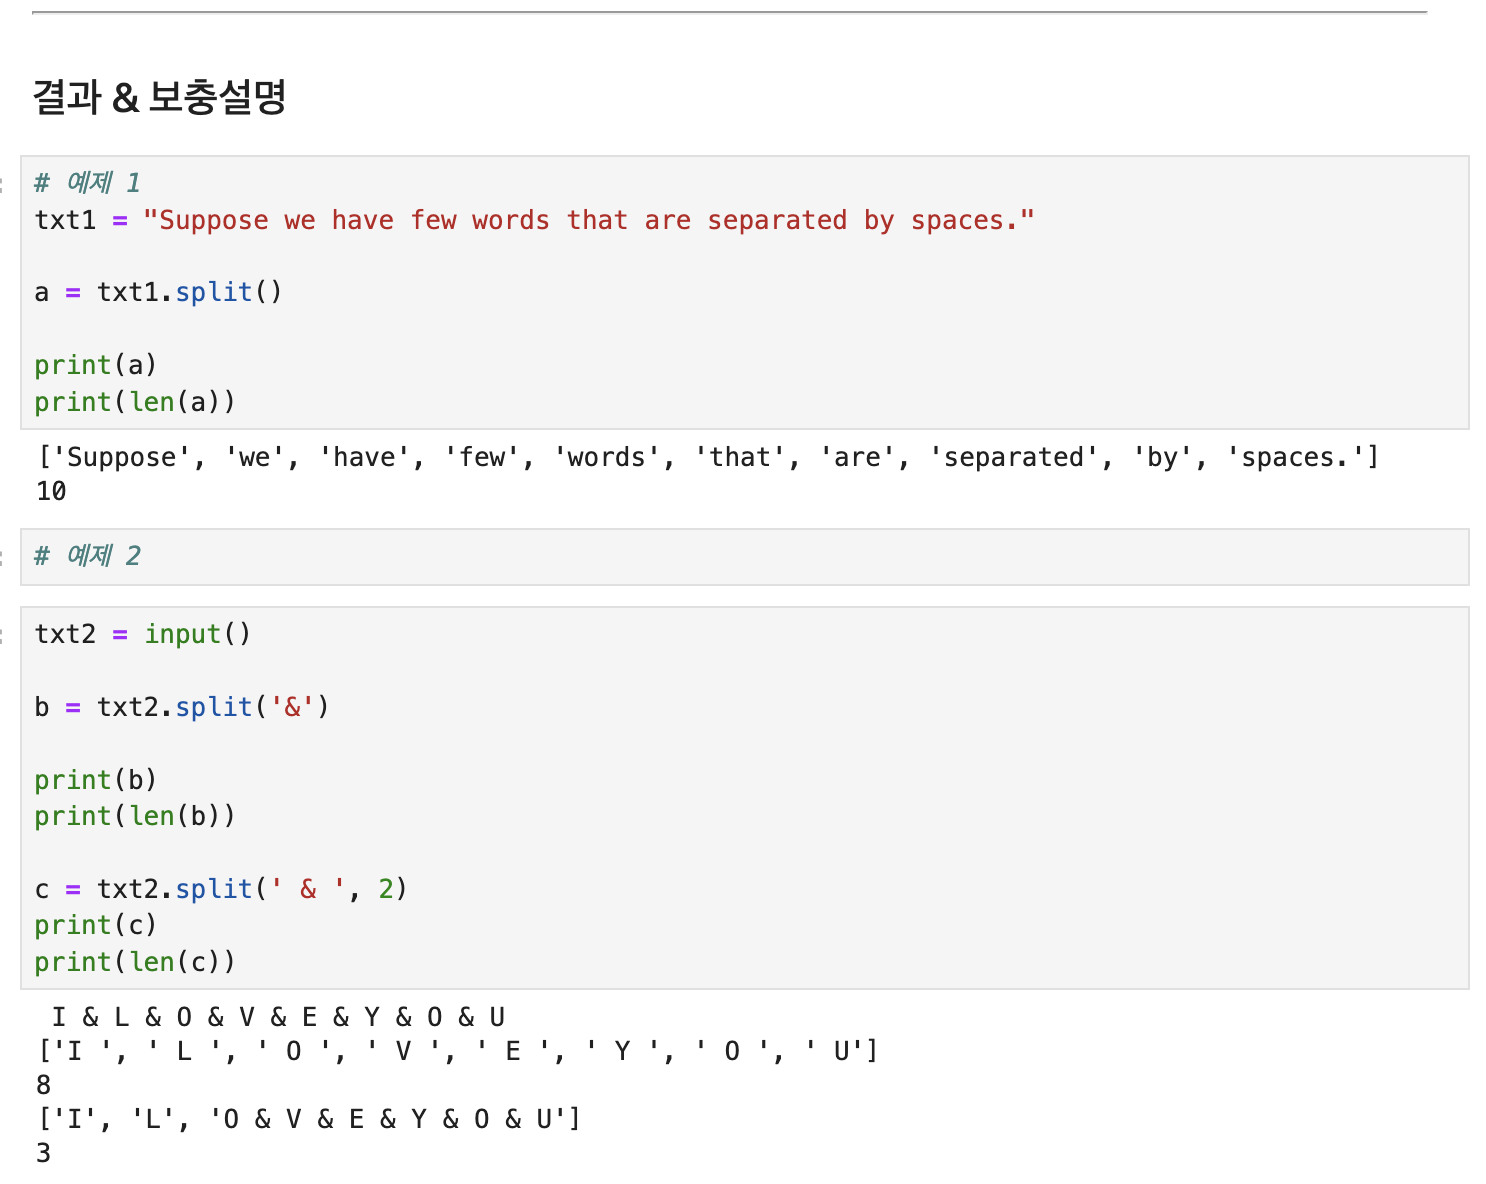Screen dimensions: 1486x1184
Task: Click the 'a = txt1.split()' code line
Action: click(158, 292)
